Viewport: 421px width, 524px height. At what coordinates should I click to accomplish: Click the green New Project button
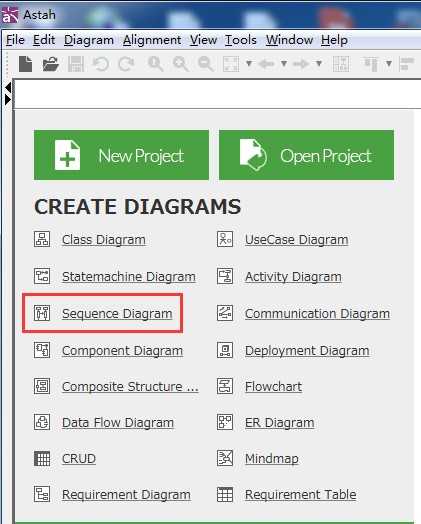point(121,155)
